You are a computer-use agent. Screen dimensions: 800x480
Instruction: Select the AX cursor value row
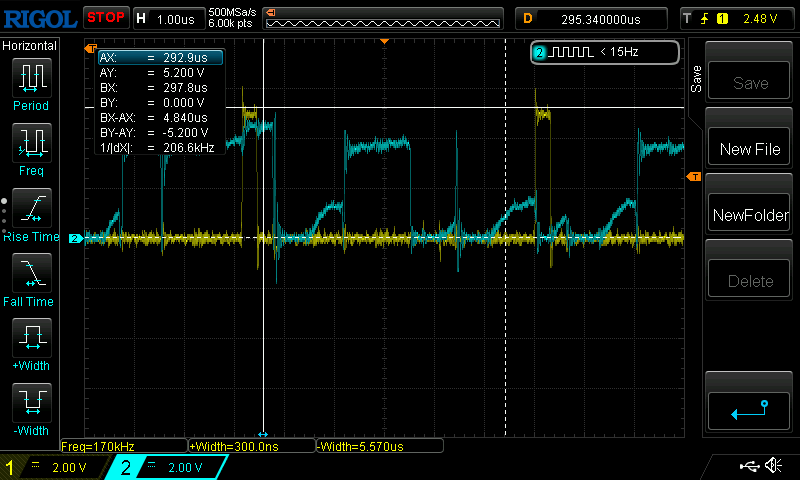click(160, 58)
